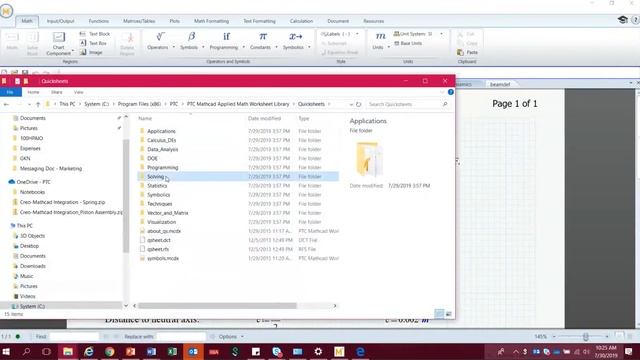The image size is (640, 360).
Task: Open the Symbols beta icon in ribbon
Action: [191, 37]
